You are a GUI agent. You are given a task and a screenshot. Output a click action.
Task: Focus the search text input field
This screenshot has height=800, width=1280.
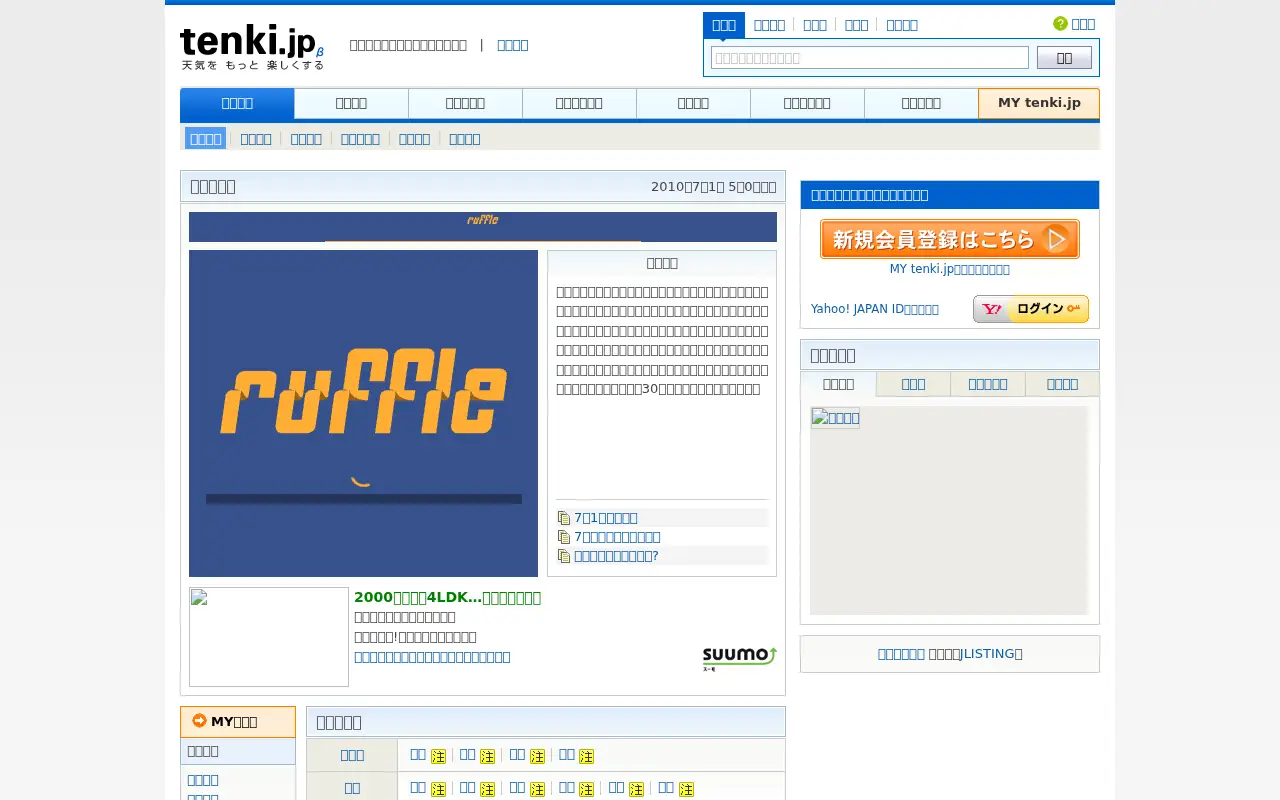click(870, 58)
